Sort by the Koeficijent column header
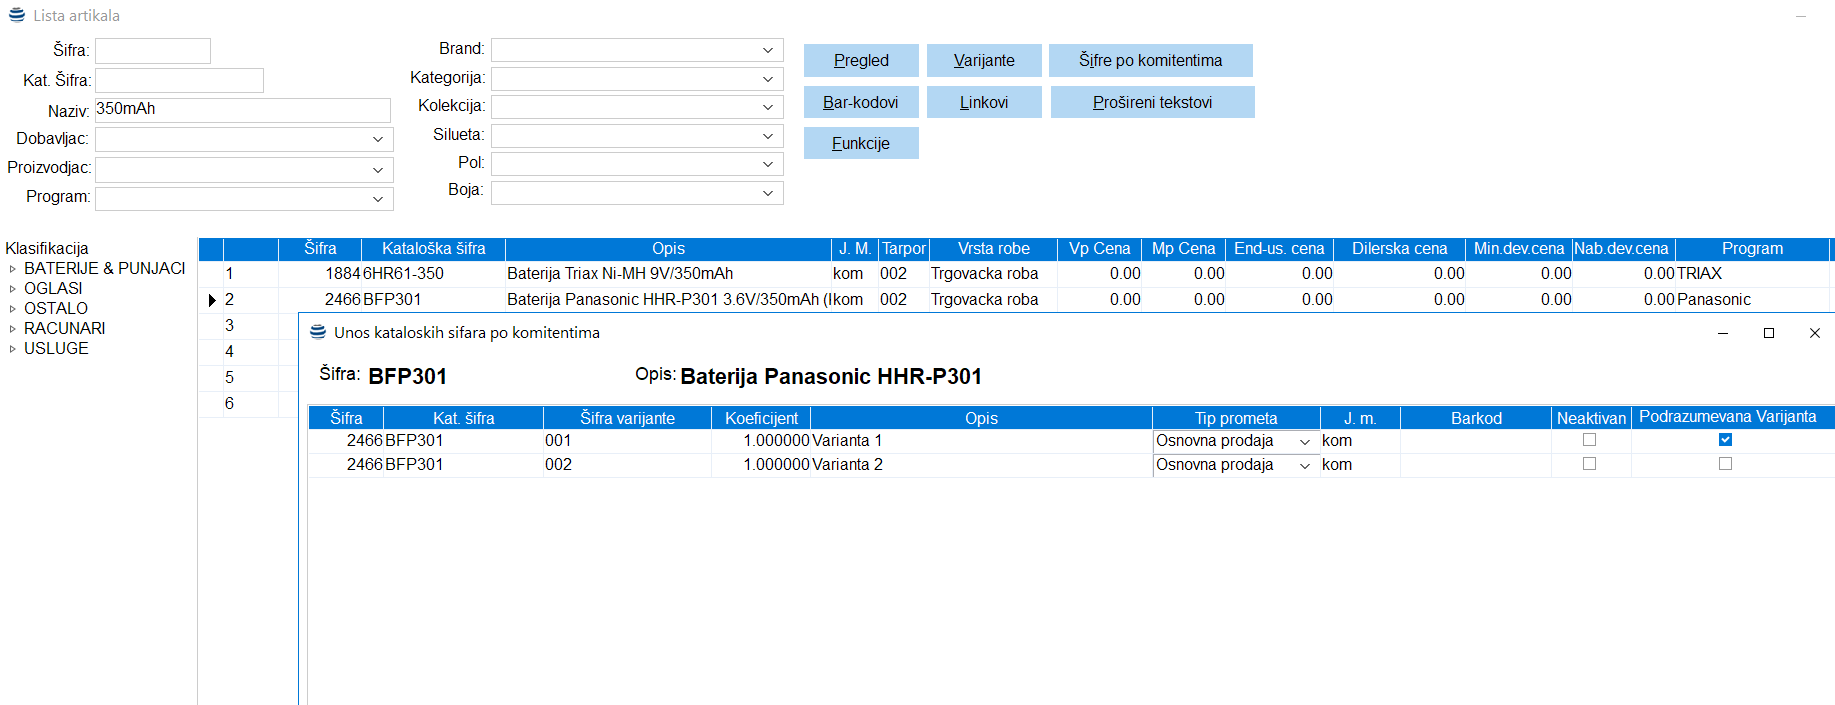Image resolution: width=1835 pixels, height=705 pixels. tap(761, 418)
